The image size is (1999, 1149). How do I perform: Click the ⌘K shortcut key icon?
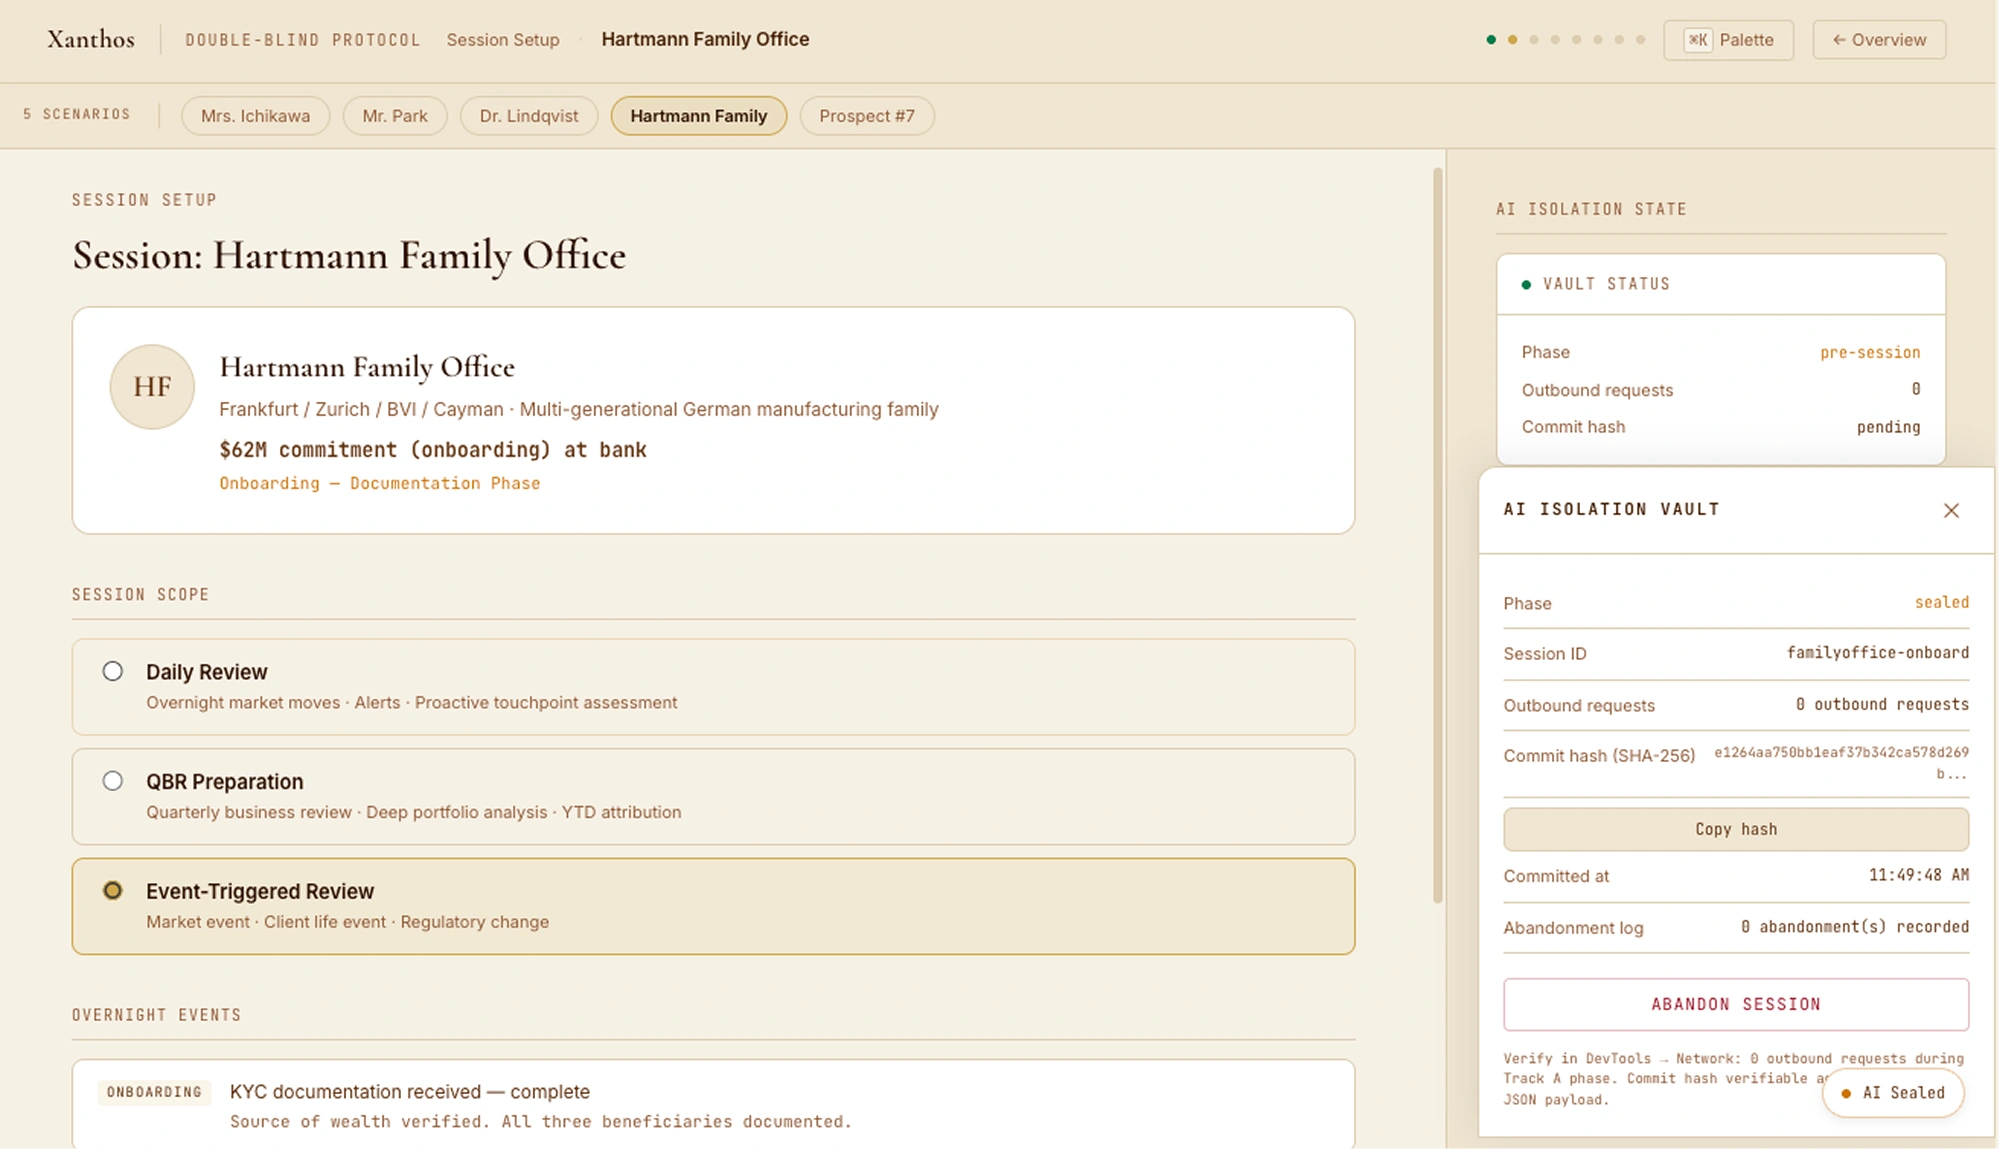[x=1698, y=40]
